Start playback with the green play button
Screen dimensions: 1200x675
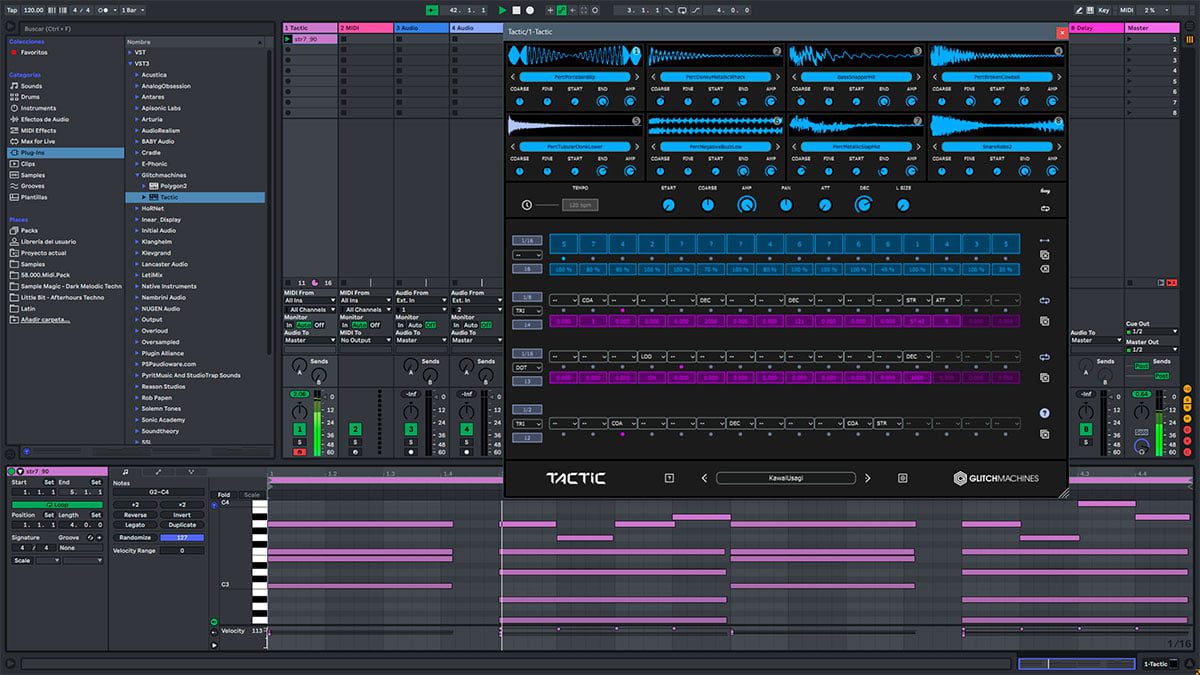(503, 9)
